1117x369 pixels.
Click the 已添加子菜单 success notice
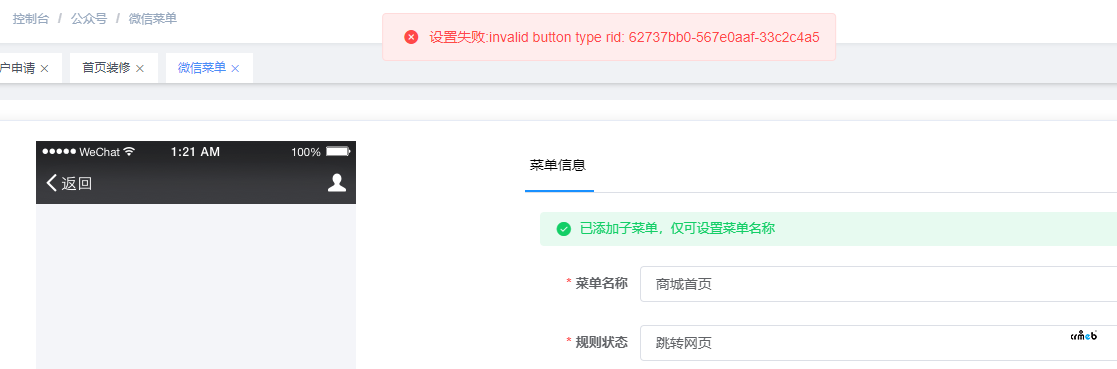[x=677, y=229]
